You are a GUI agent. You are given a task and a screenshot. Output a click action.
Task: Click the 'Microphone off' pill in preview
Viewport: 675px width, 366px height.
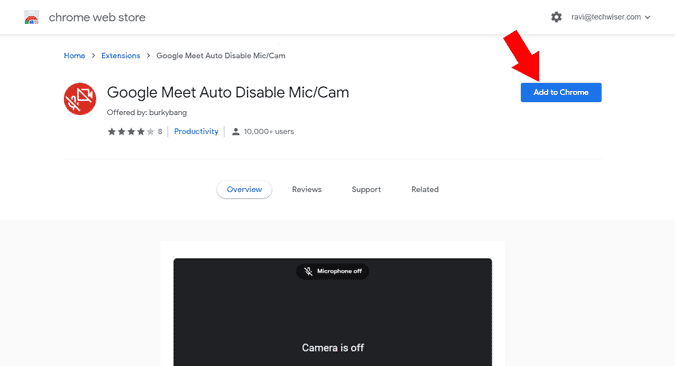point(332,271)
